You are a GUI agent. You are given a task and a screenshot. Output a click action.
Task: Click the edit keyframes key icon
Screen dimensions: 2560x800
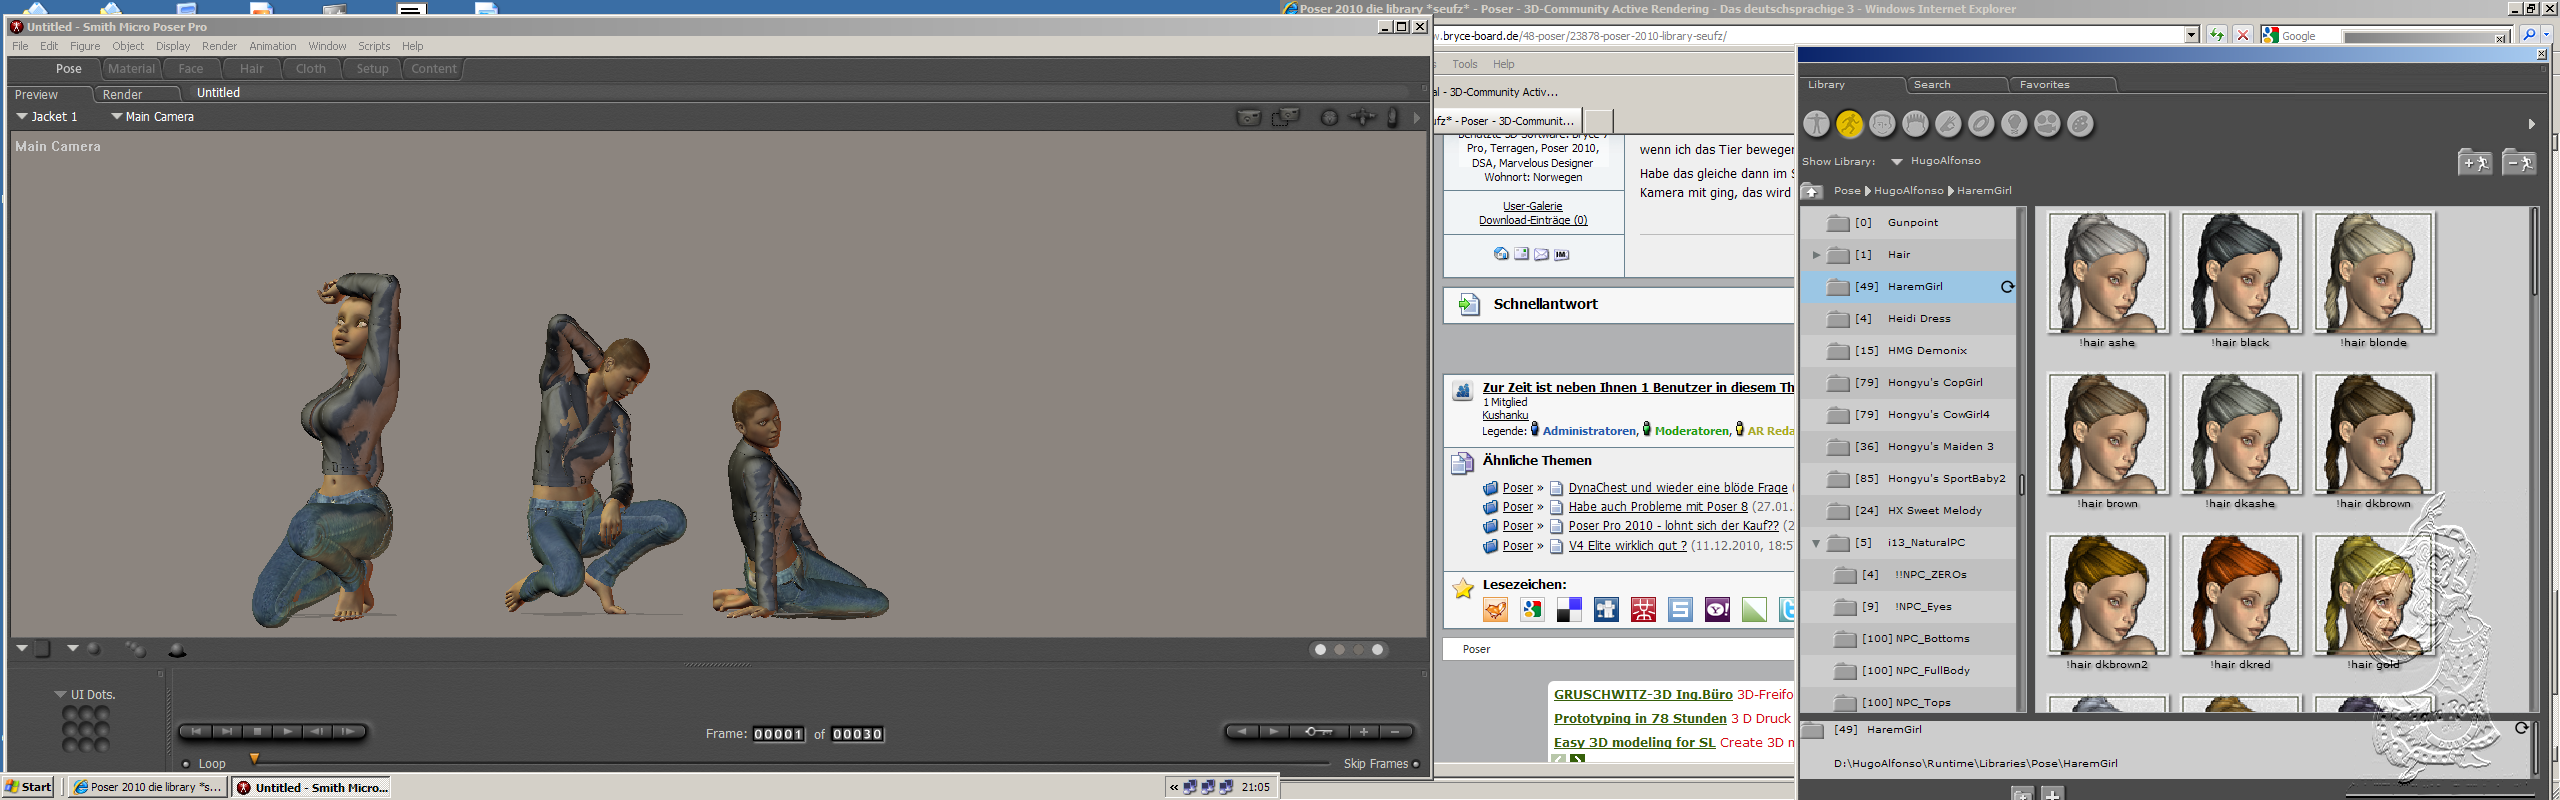(x=1318, y=732)
